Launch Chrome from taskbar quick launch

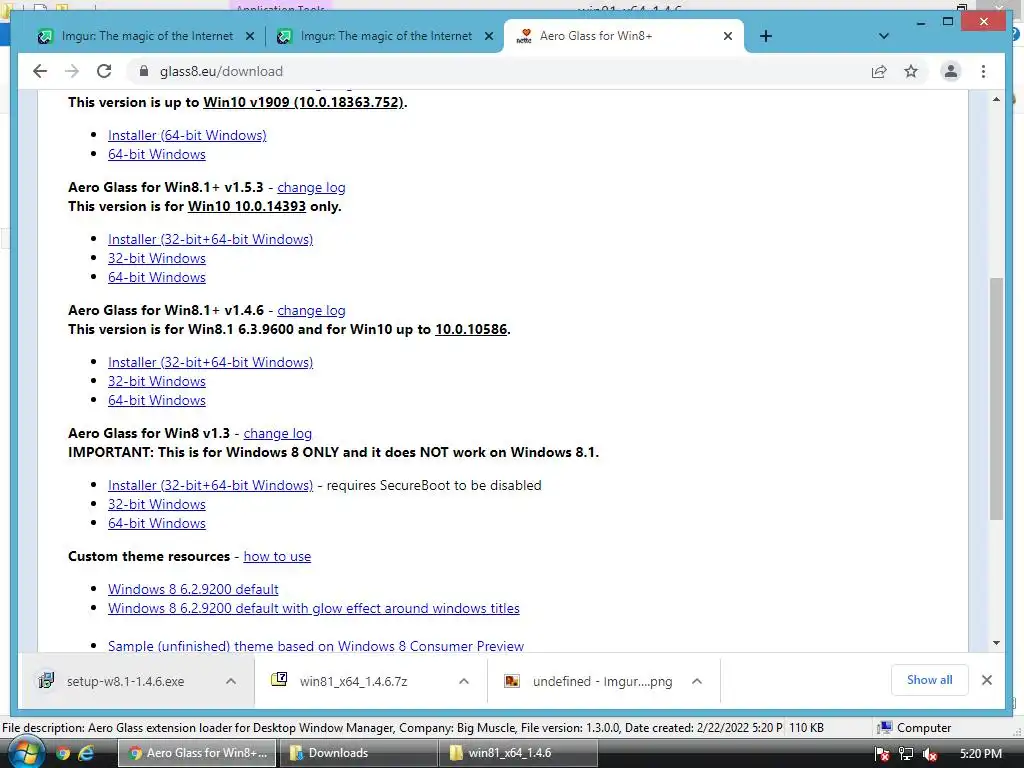pos(63,753)
